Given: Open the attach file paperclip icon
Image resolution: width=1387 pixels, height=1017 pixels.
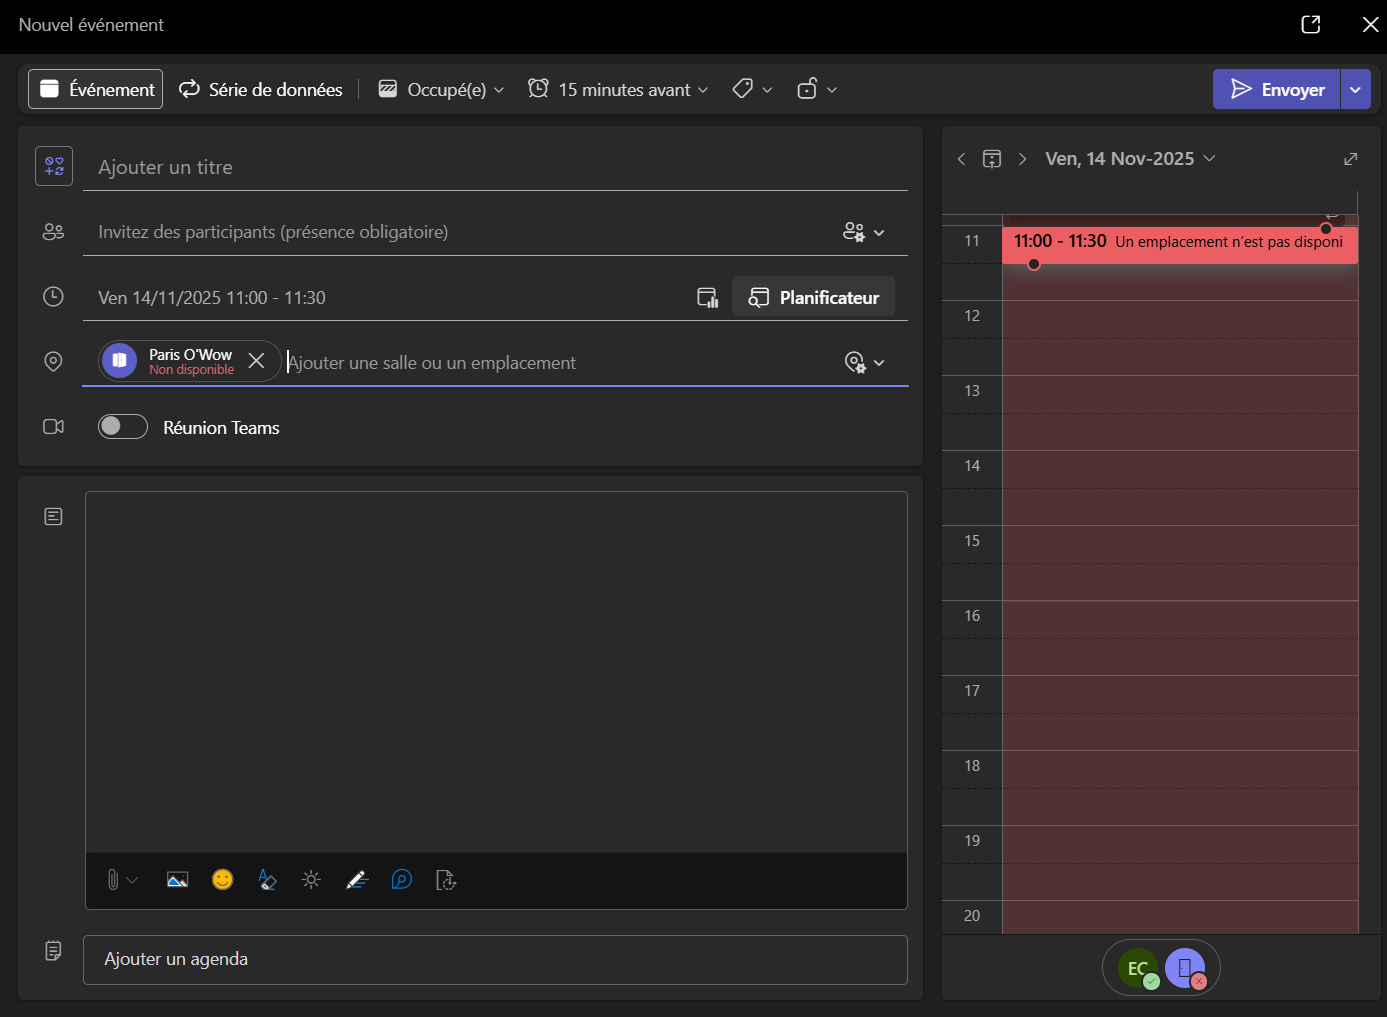Looking at the screenshot, I should 113,880.
